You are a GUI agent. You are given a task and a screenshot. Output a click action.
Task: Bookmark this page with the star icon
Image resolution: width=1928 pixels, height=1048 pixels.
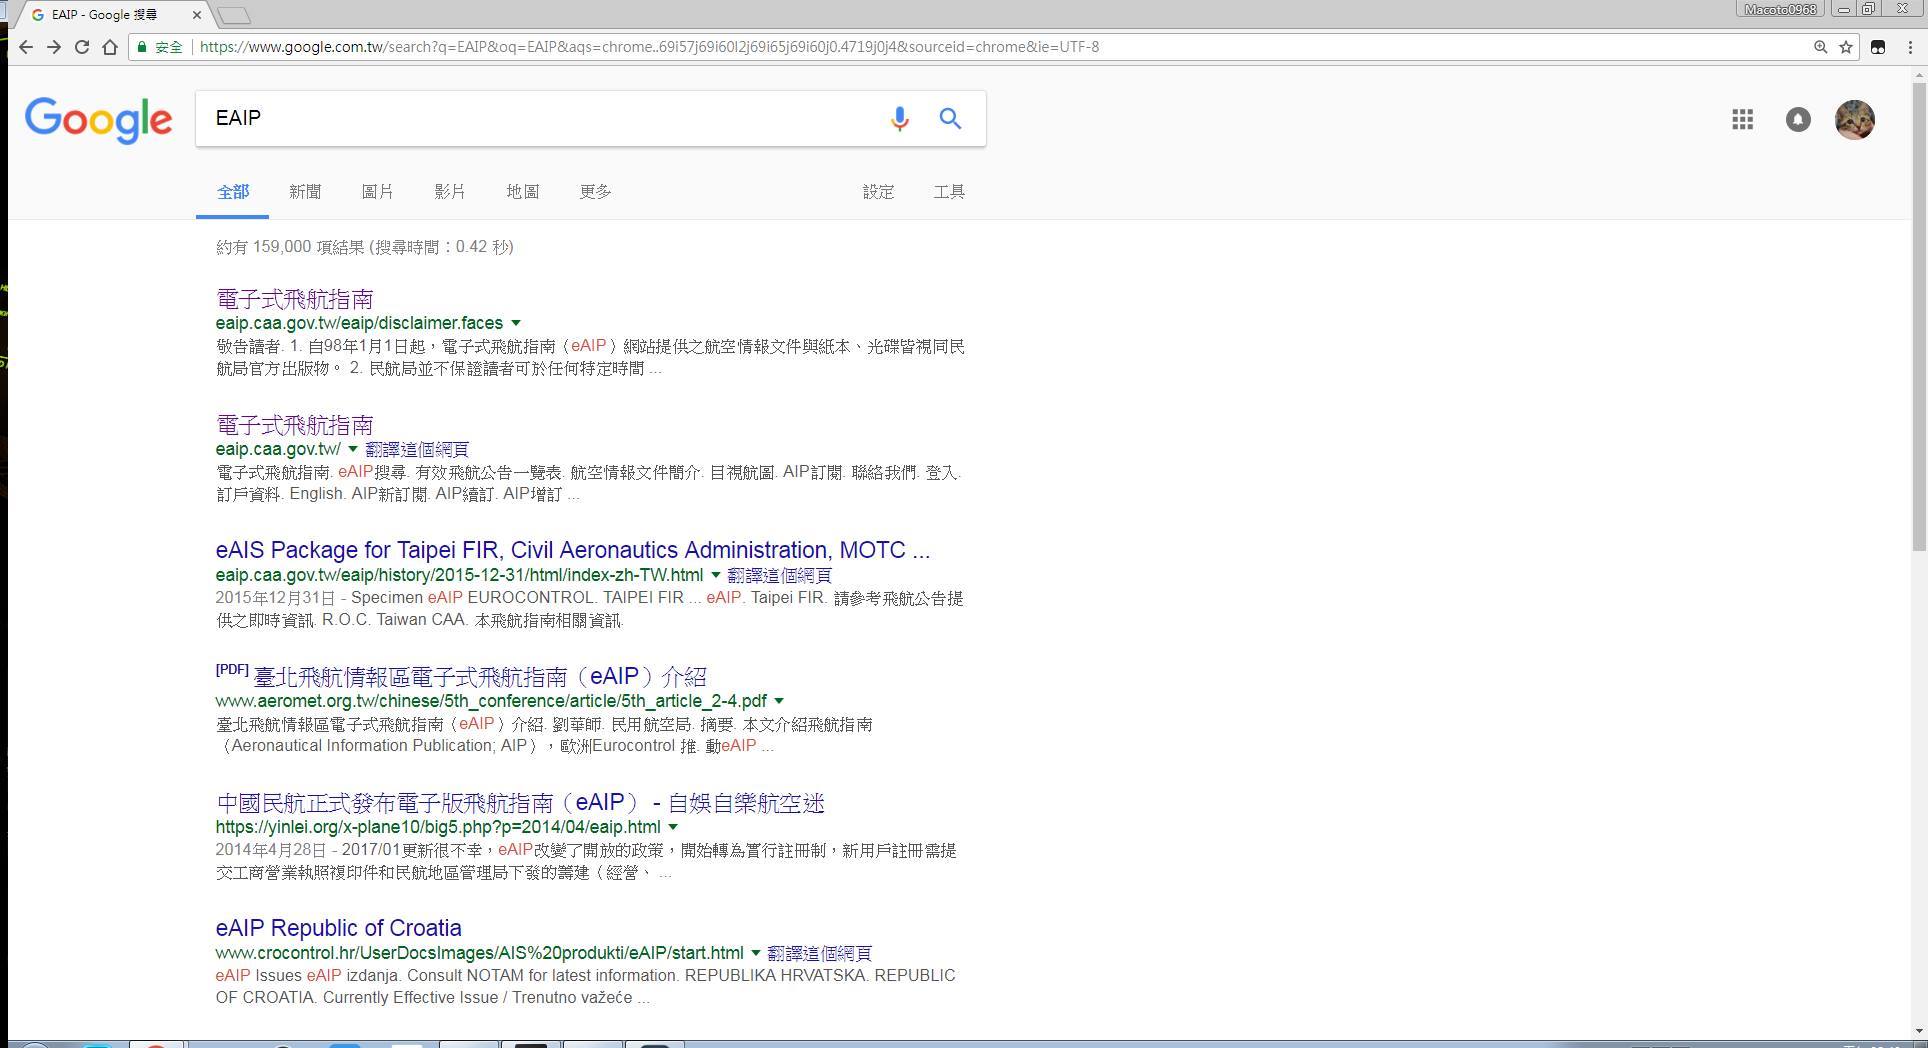click(1846, 47)
